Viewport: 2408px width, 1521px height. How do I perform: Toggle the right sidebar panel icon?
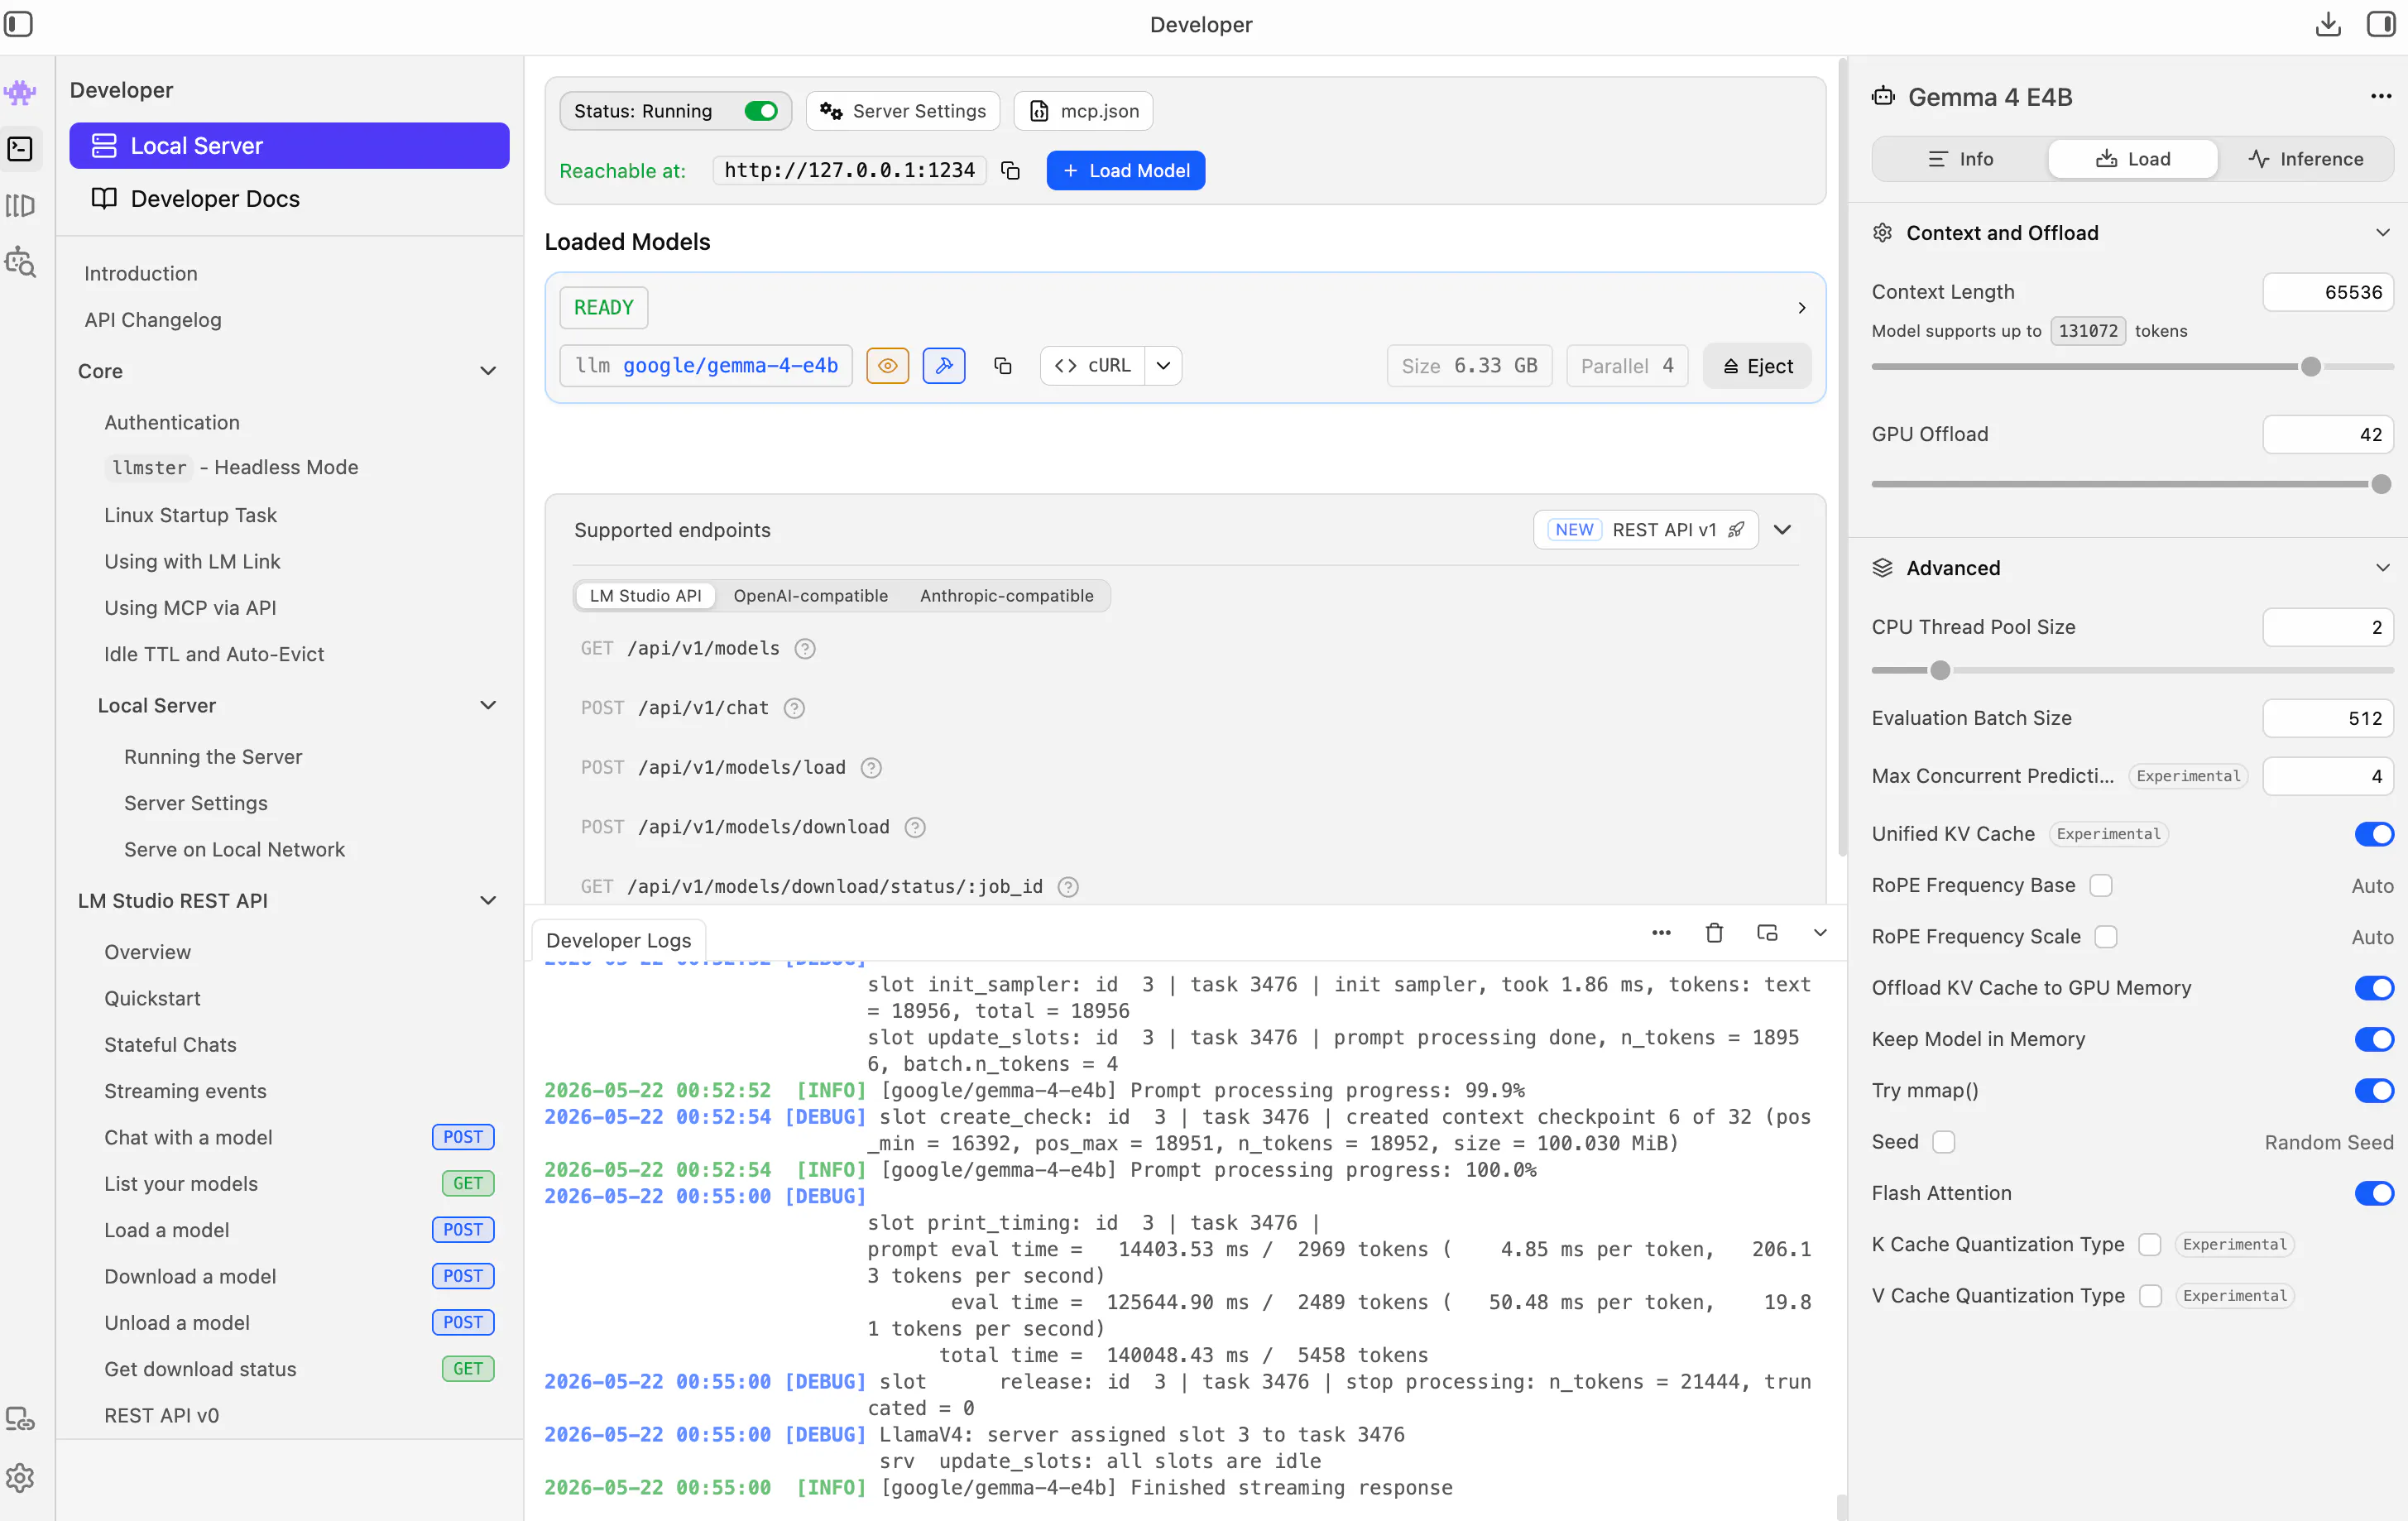coord(2381,24)
